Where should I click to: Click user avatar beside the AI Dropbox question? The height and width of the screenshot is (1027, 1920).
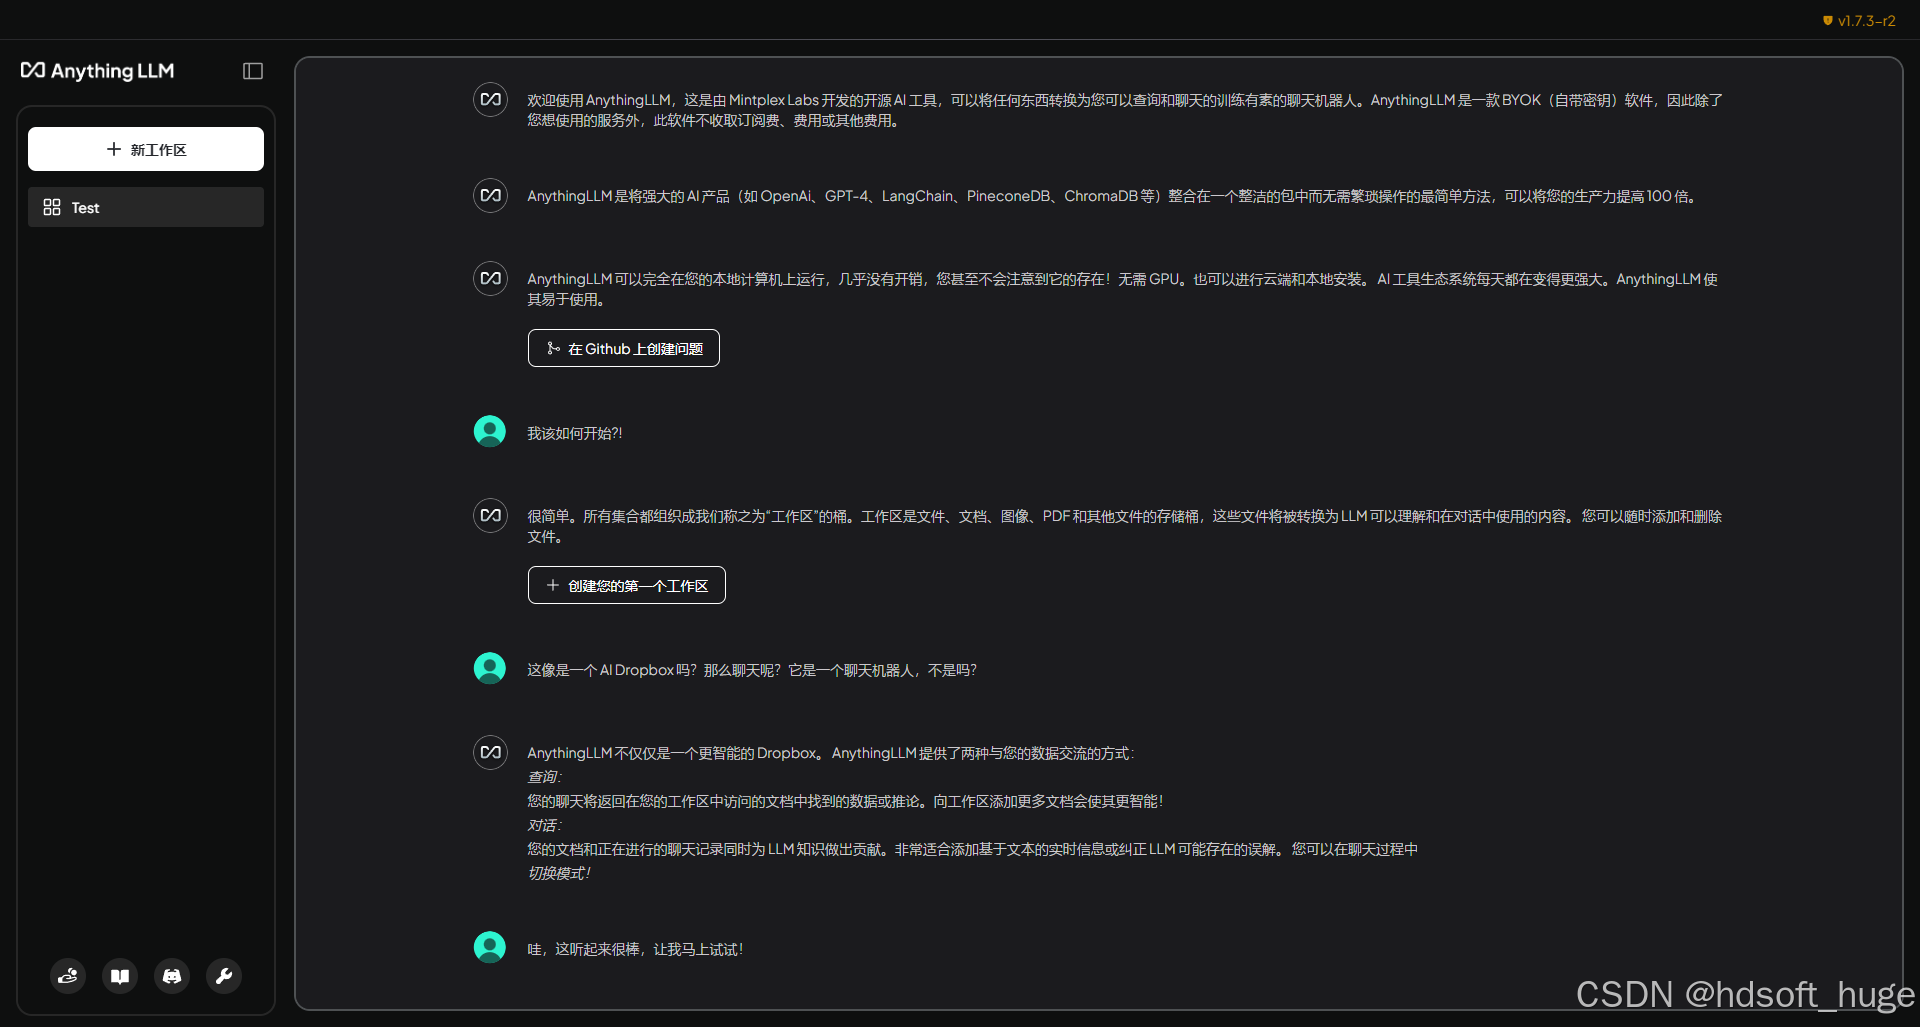click(490, 668)
